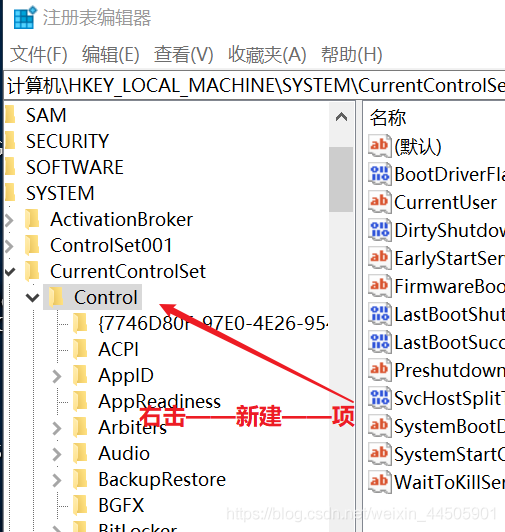
Task: Expand the ActivationBroker key
Action: [10, 220]
